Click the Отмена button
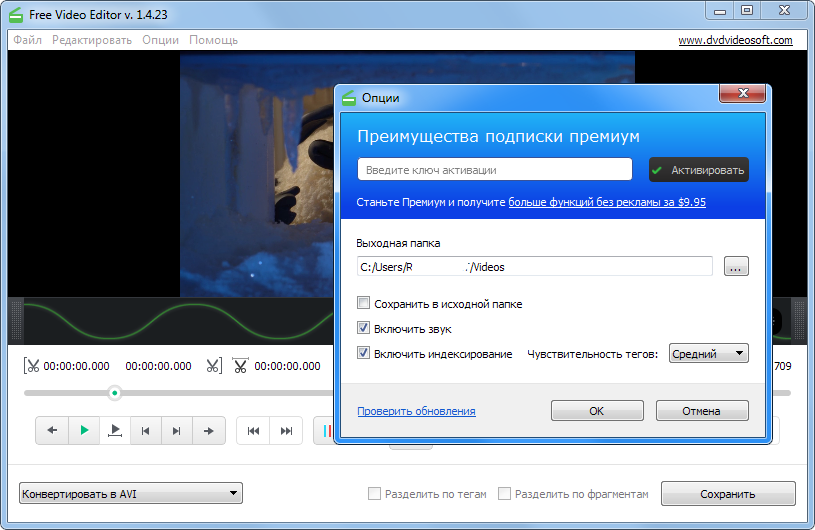Image resolution: width=815 pixels, height=530 pixels. click(x=702, y=411)
